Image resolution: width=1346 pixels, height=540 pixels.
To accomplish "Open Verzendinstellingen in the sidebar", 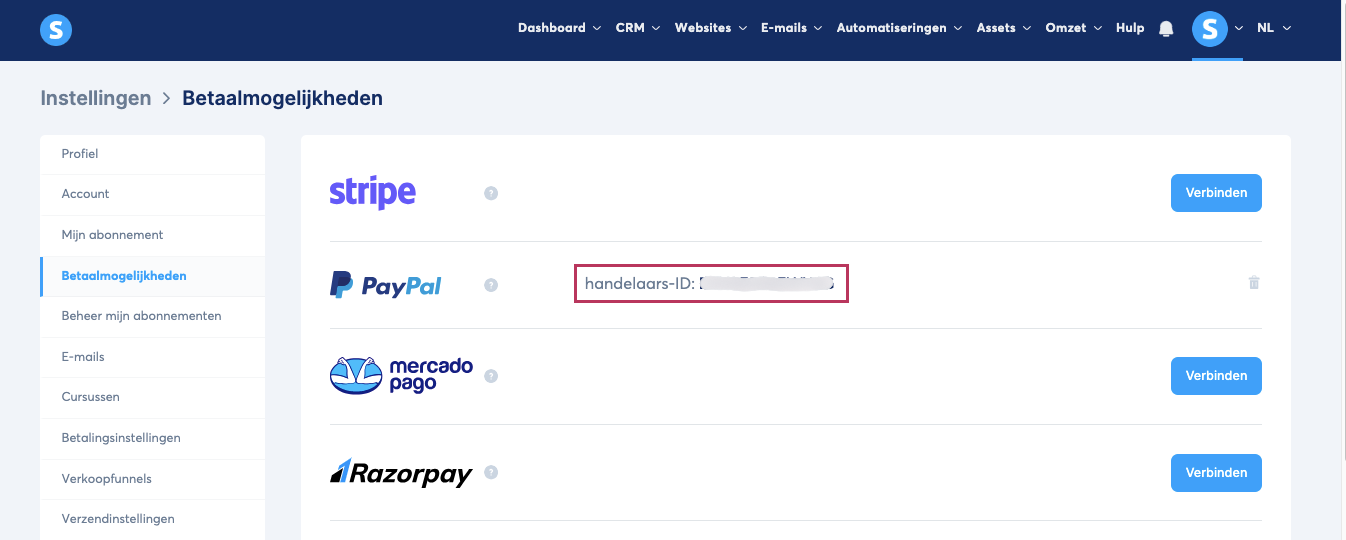I will pyautogui.click(x=152, y=519).
